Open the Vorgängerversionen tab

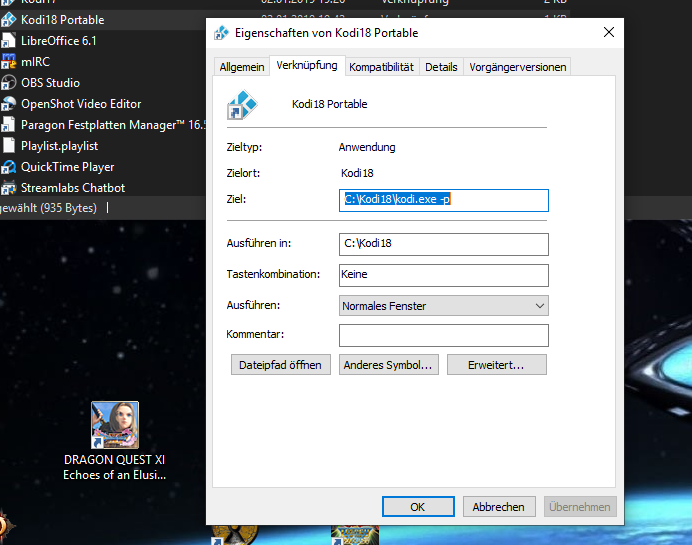coord(517,67)
